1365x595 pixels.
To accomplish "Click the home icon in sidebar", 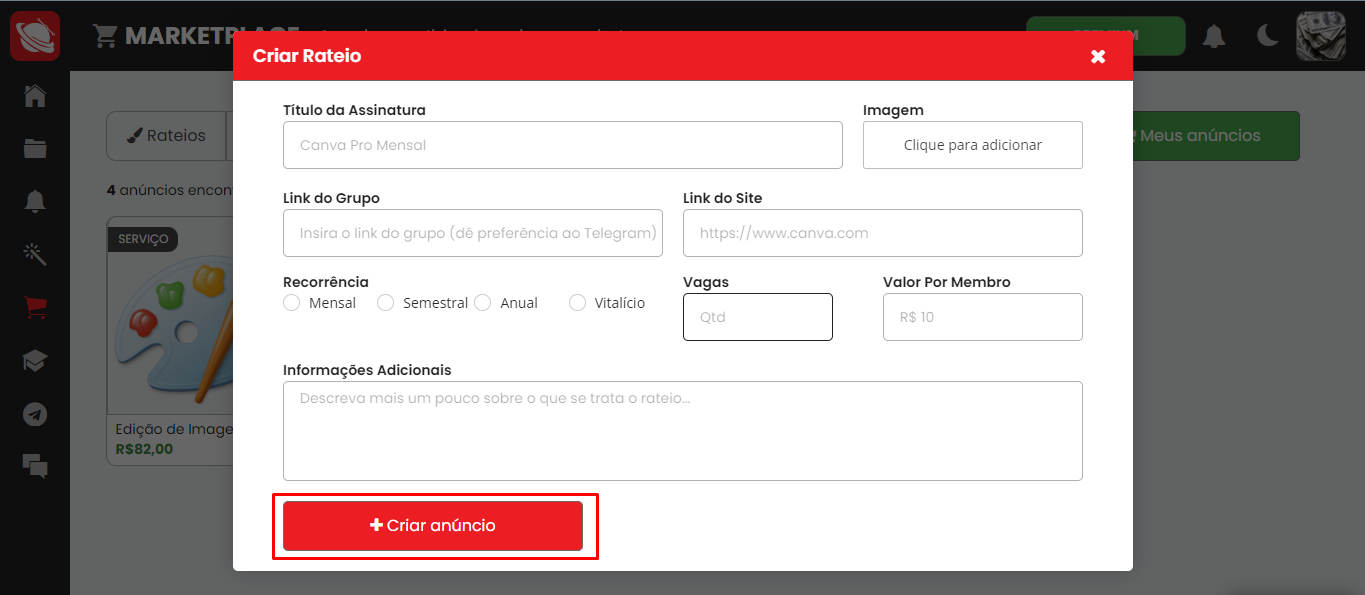I will click(x=35, y=97).
